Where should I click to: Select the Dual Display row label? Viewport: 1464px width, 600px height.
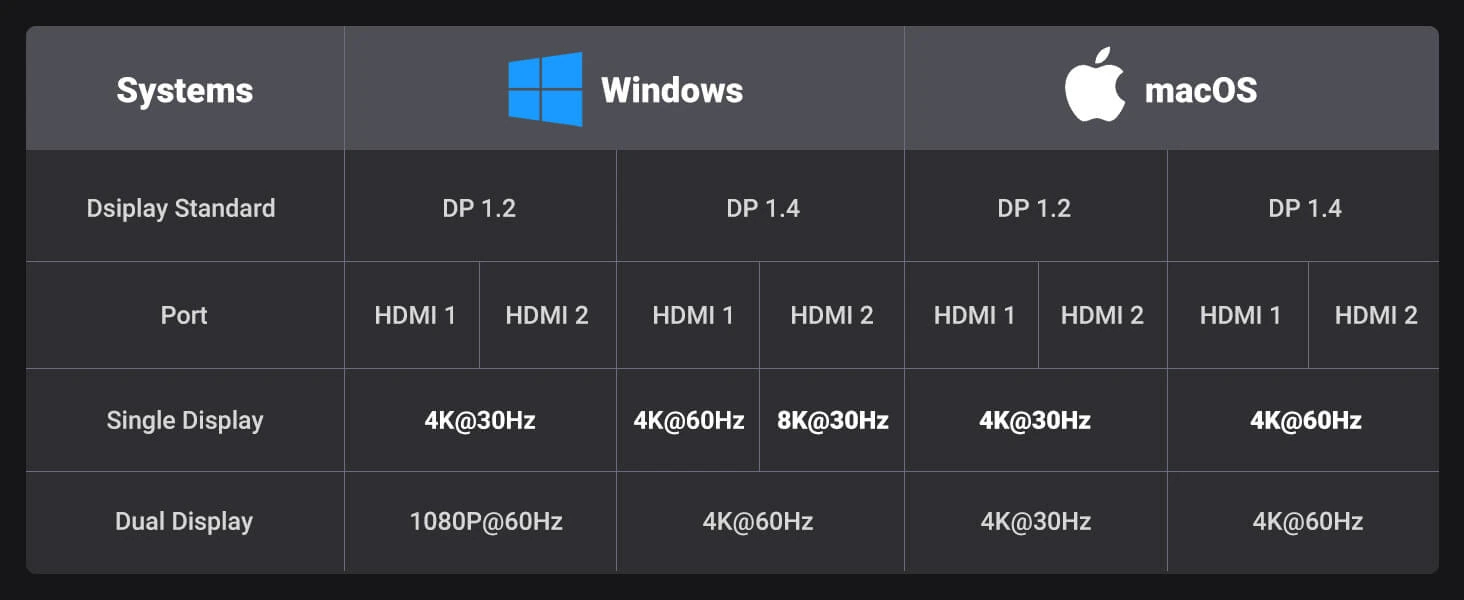click(184, 522)
